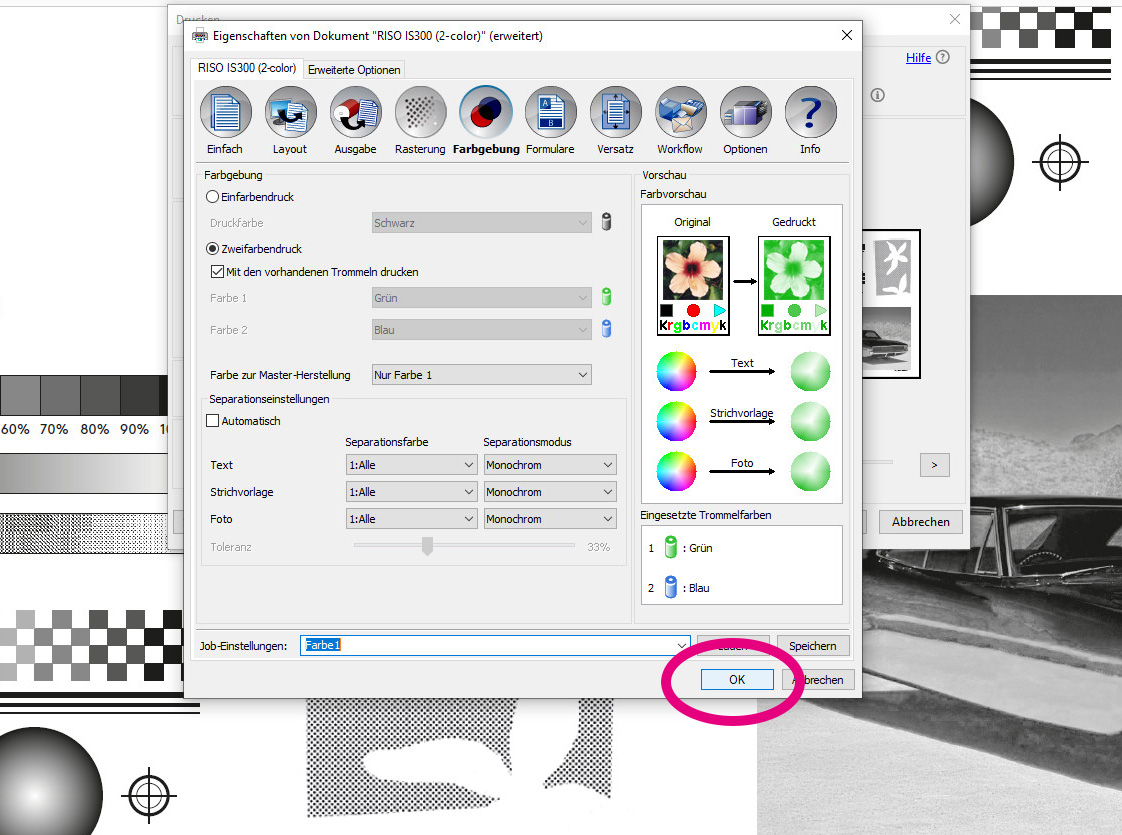Uncheck Mit den vorhandenen Trommeln drucken
This screenshot has height=835, width=1122.
click(x=217, y=272)
